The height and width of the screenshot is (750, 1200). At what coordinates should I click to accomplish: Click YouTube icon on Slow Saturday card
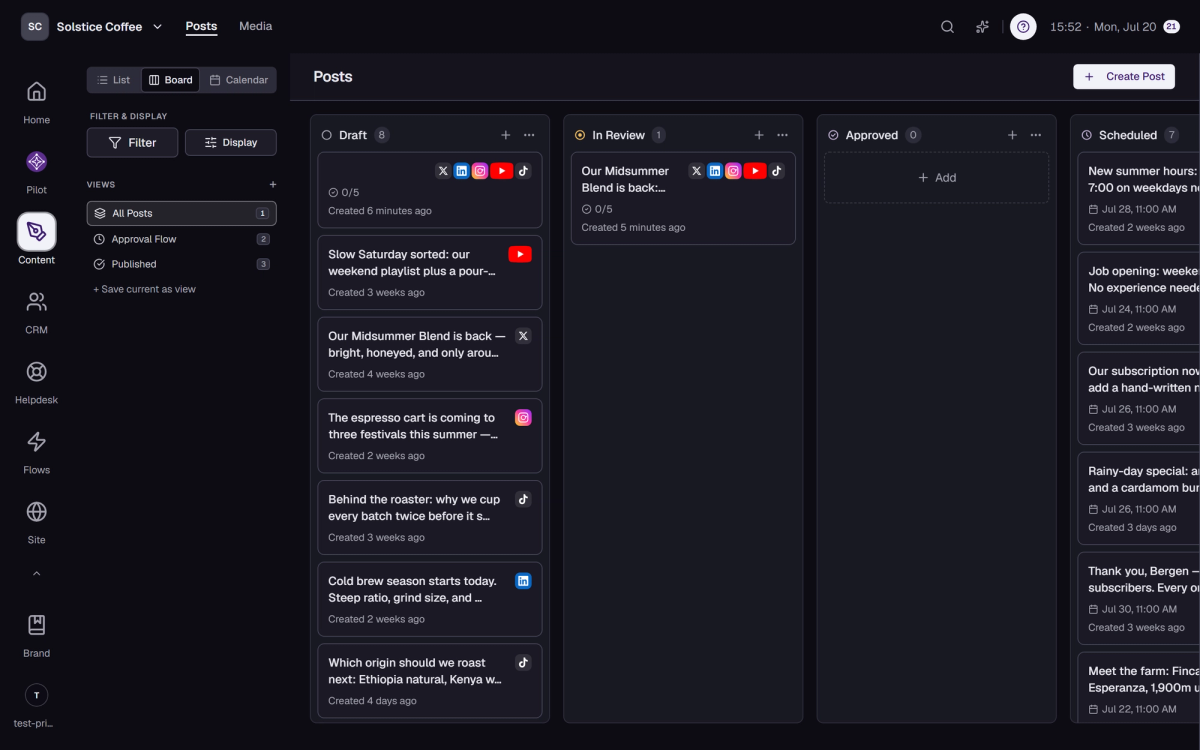[520, 254]
